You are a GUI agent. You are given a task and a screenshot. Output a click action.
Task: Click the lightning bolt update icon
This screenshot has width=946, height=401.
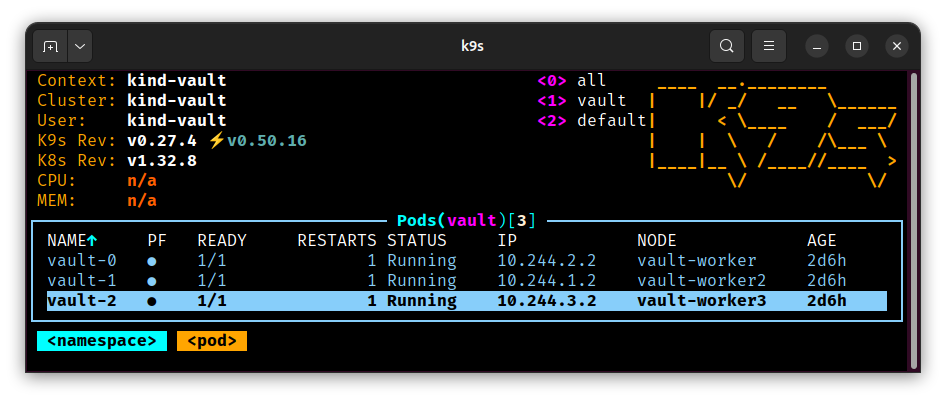217,141
